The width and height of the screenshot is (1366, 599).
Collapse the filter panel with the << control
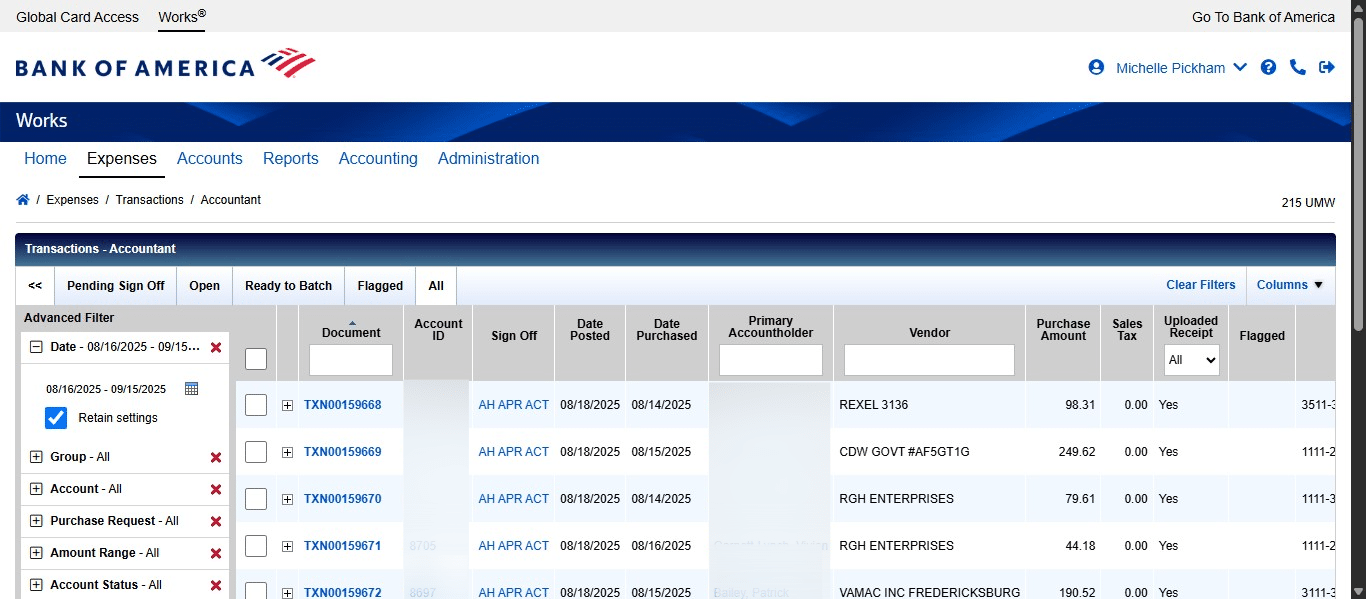33,285
